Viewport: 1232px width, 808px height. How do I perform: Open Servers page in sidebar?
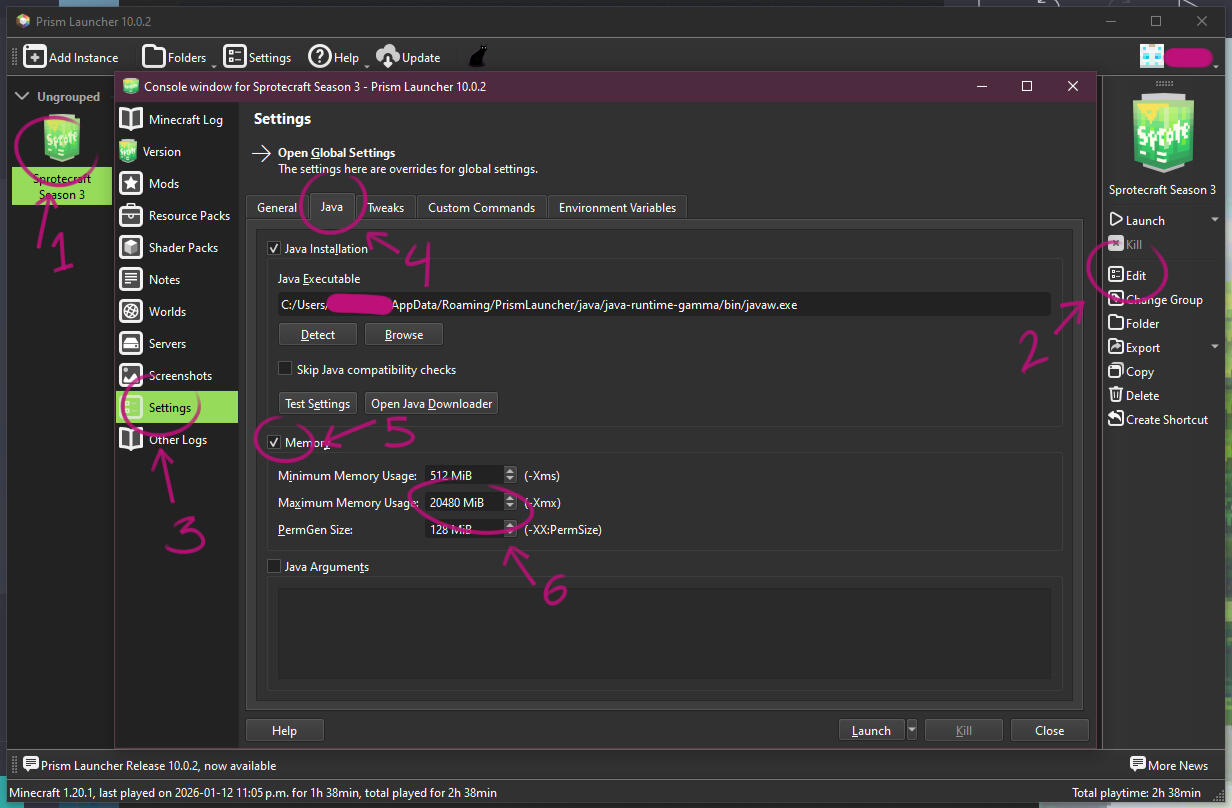pyautogui.click(x=166, y=344)
